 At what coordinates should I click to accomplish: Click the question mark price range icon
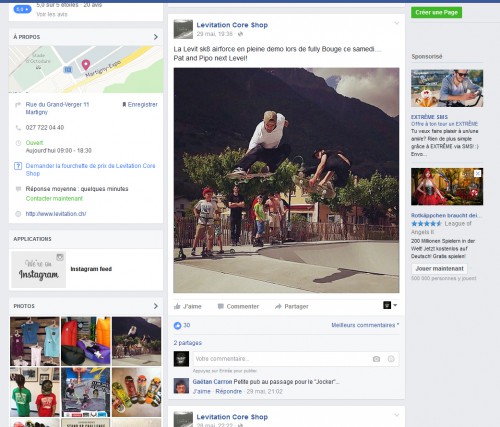click(18, 166)
